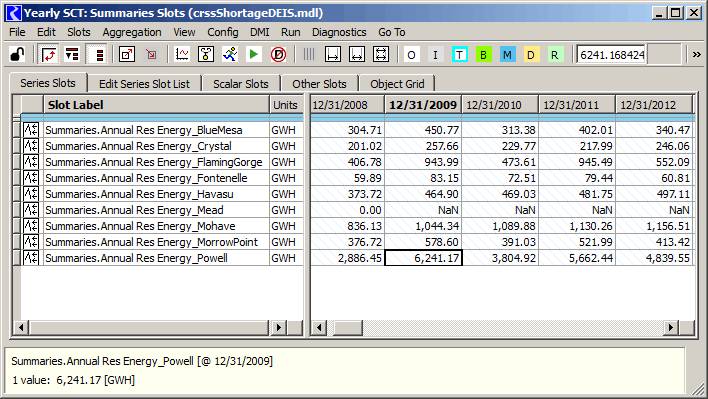The width and height of the screenshot is (708, 399).
Task: Click the red circled D stop icon
Action: [x=278, y=55]
